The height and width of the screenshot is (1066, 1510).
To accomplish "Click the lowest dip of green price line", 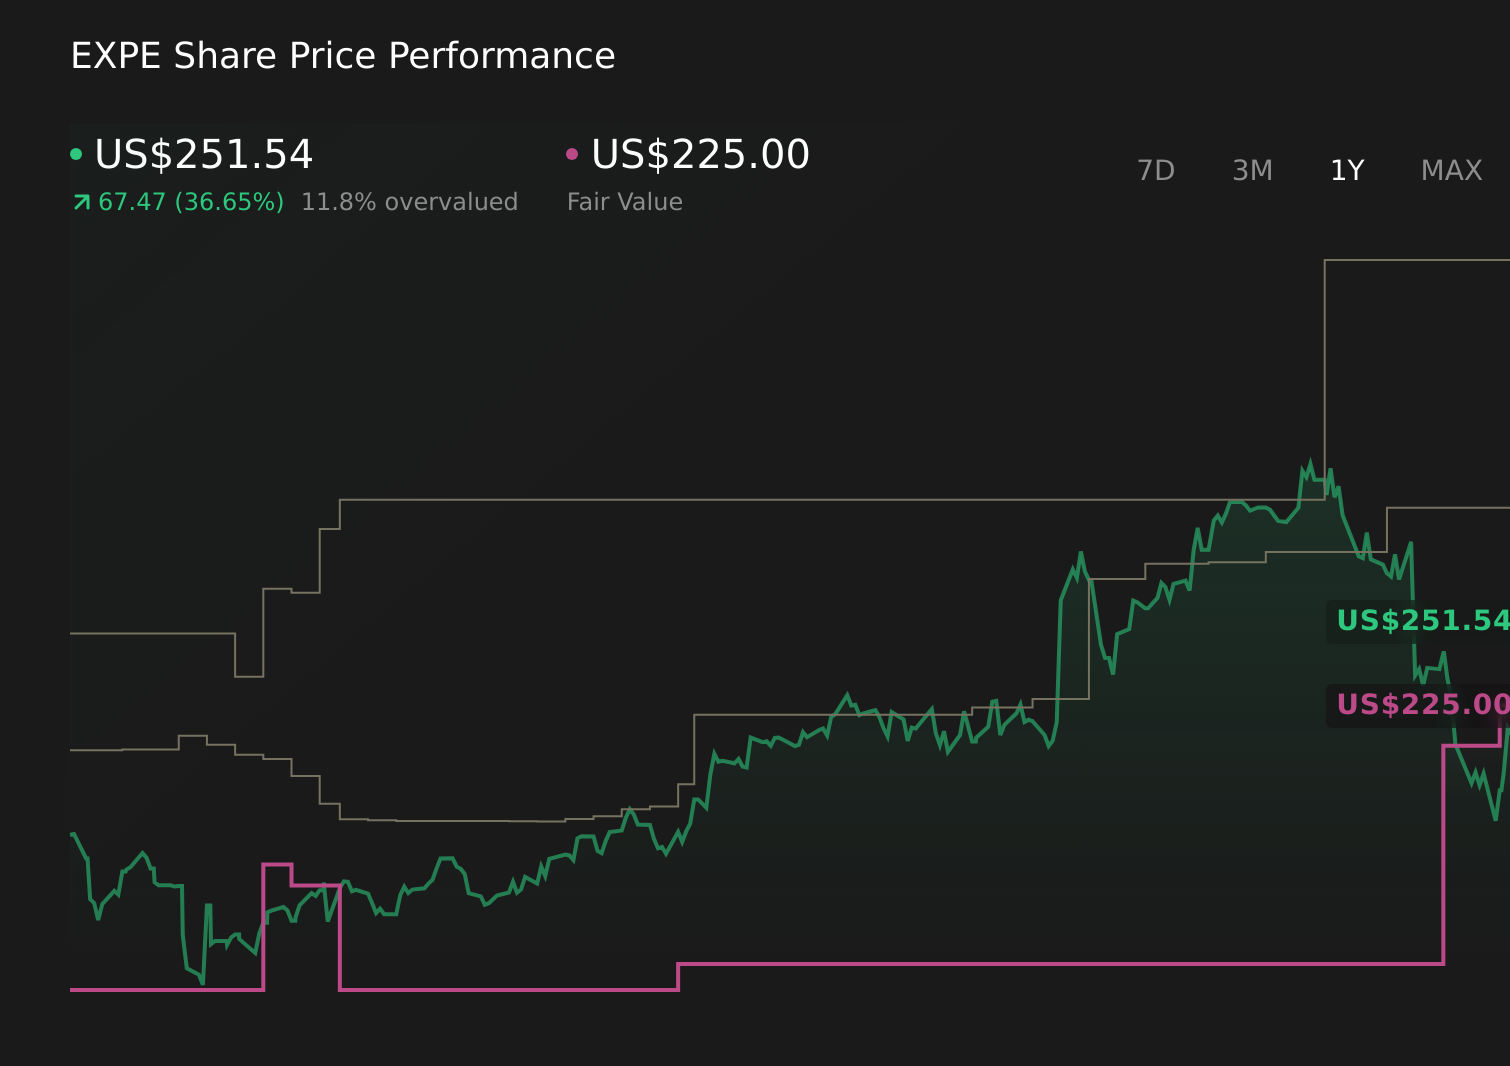I will (x=202, y=982).
